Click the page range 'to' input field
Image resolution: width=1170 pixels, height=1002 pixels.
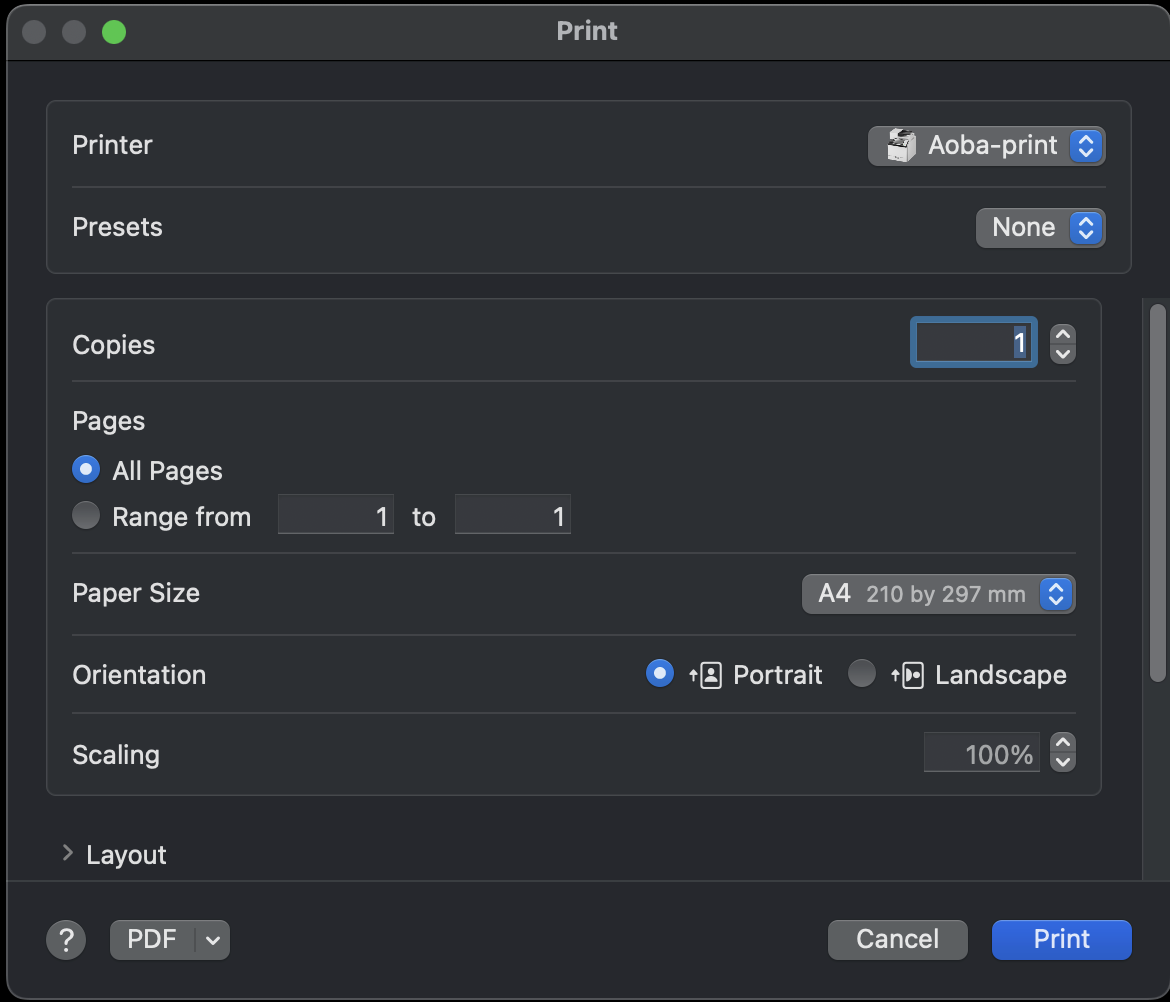(x=512, y=516)
